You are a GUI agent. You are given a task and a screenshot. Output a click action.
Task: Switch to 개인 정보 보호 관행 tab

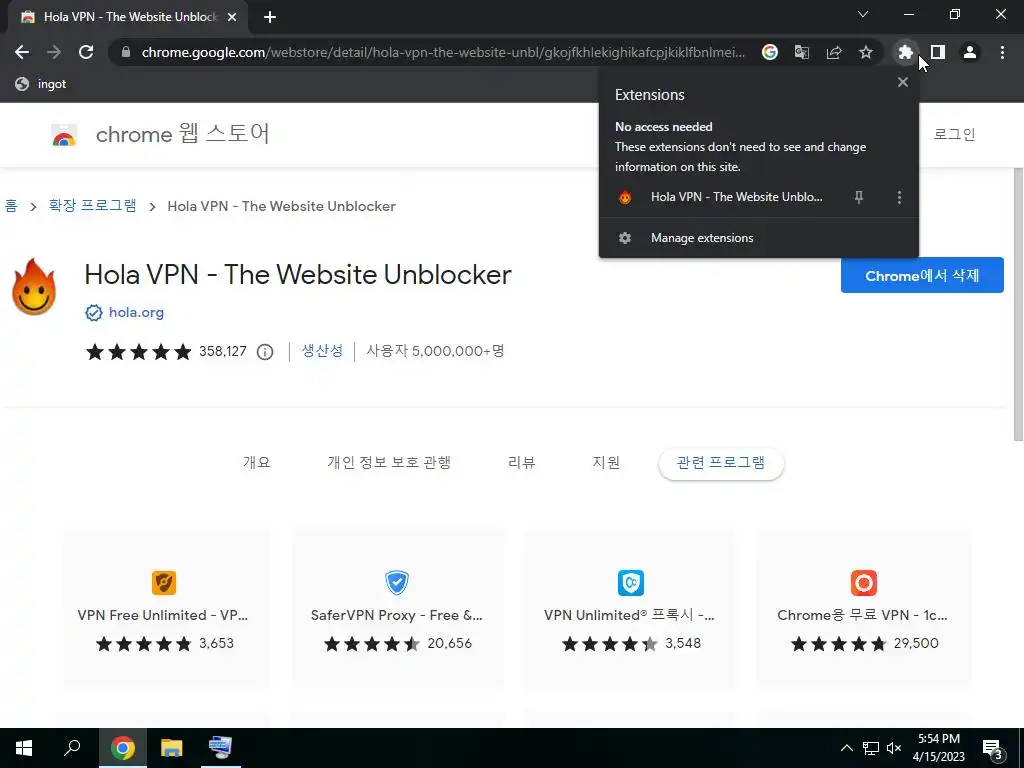click(x=389, y=462)
